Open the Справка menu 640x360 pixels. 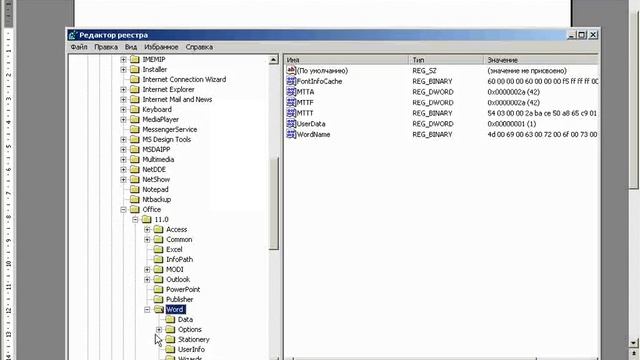199,47
